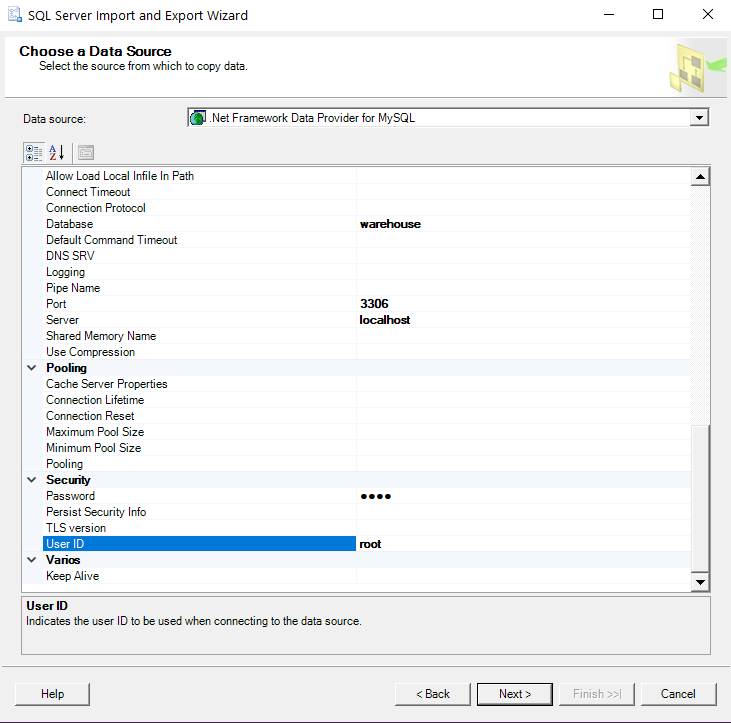Click the Property Pages icon
The image size is (731, 723).
coord(86,152)
